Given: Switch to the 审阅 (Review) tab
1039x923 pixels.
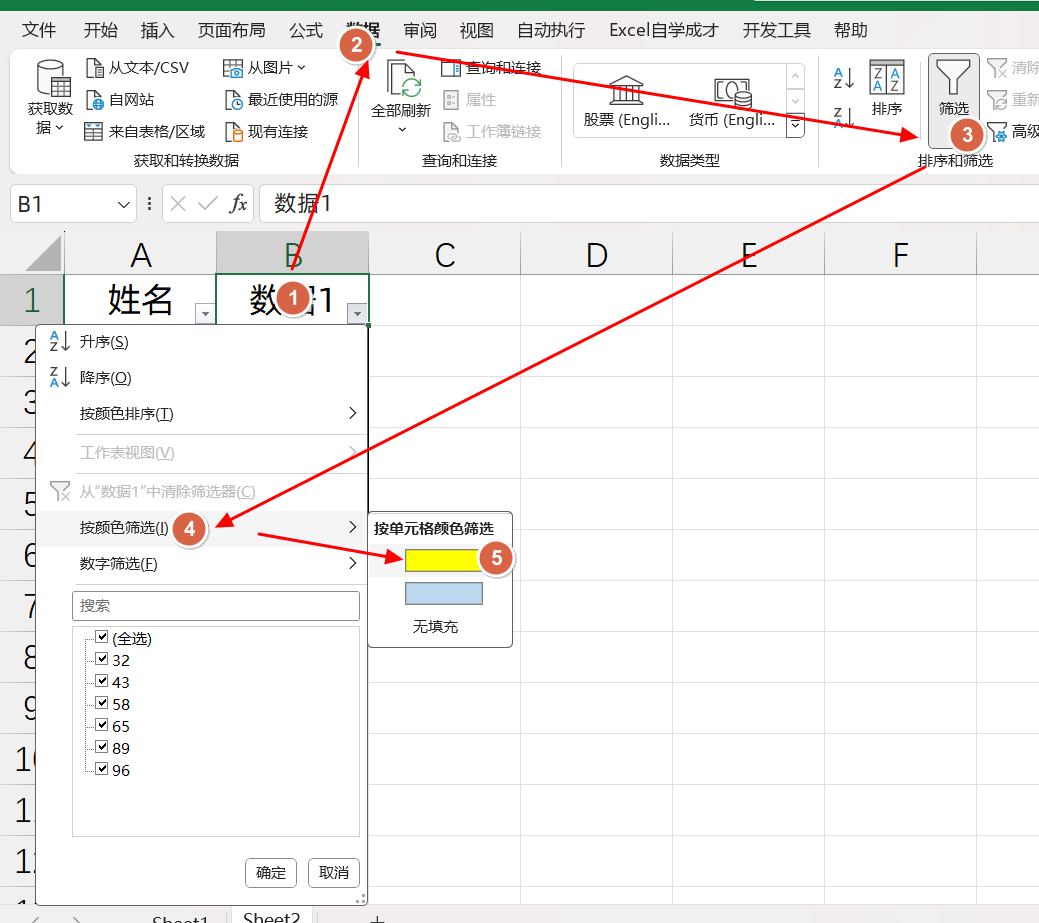Looking at the screenshot, I should (x=419, y=30).
